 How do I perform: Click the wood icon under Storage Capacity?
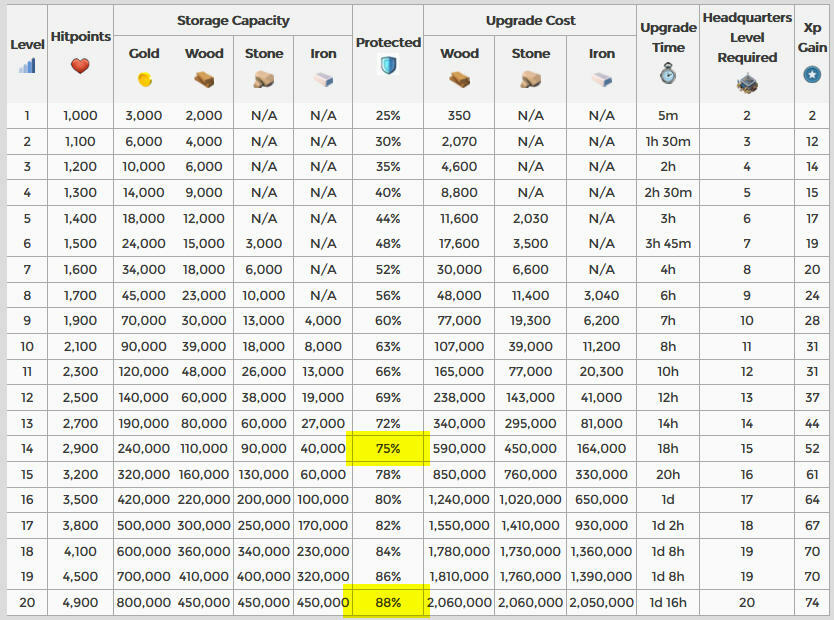pyautogui.click(x=204, y=79)
